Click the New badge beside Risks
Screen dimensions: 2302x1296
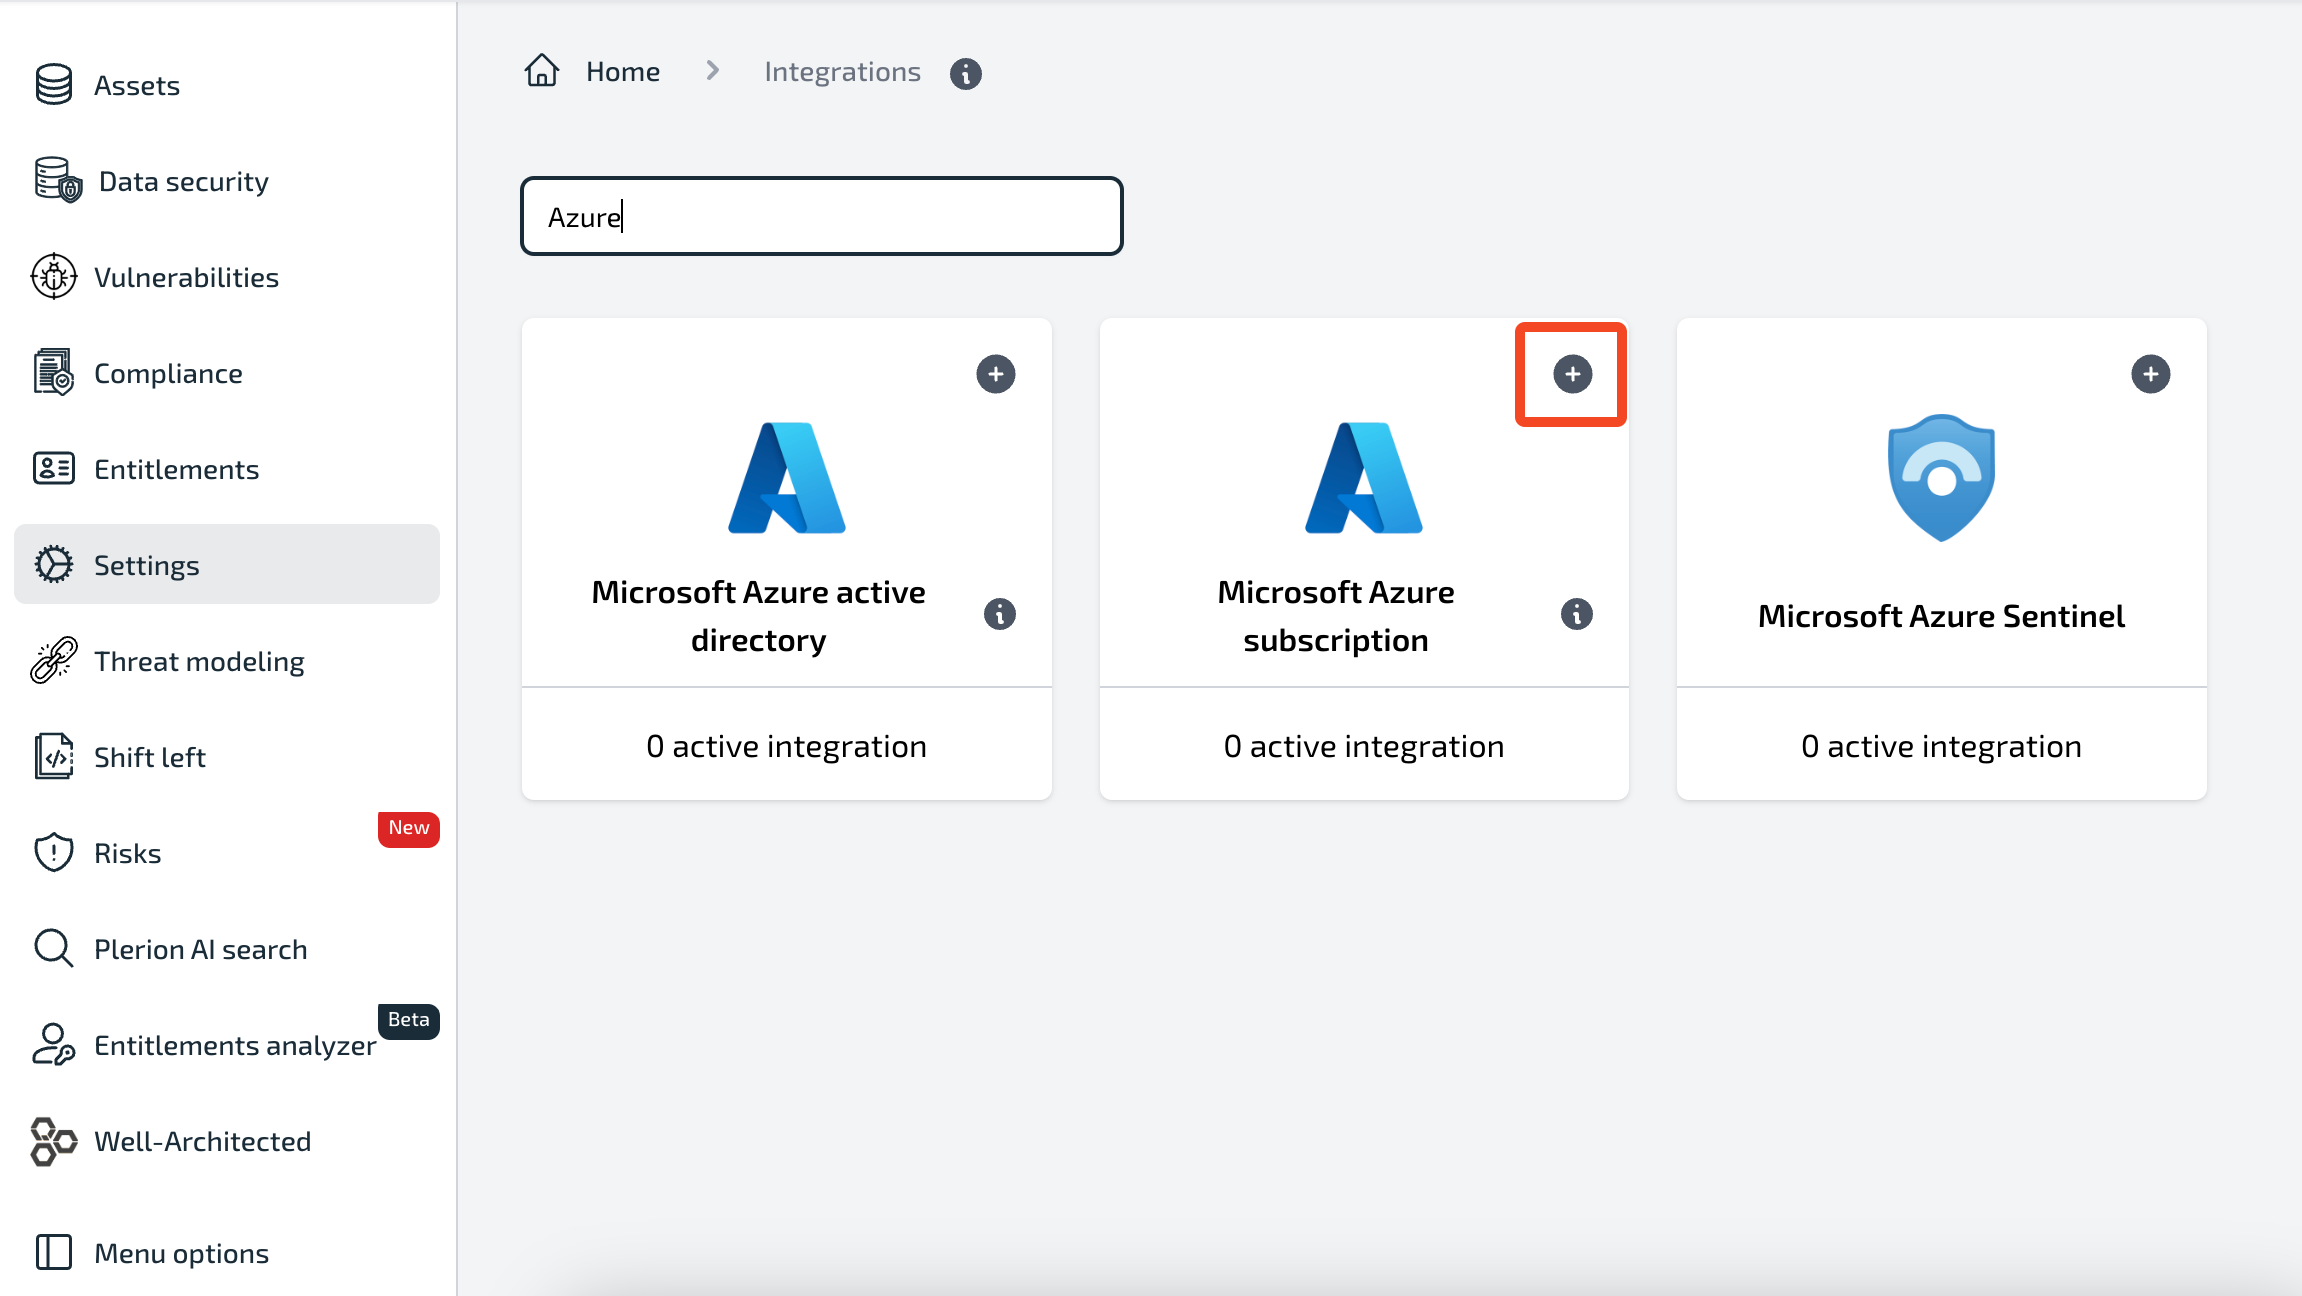[409, 828]
